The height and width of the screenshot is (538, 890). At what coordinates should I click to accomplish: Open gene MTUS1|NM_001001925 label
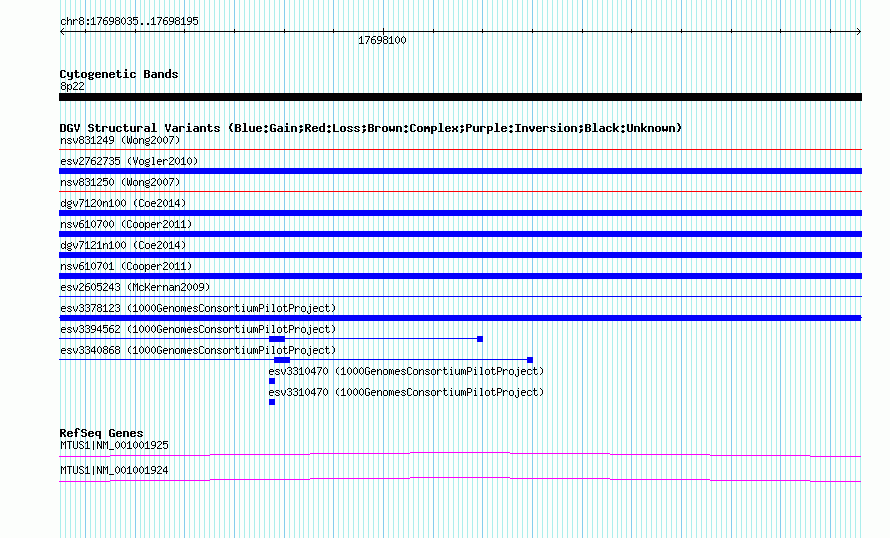click(114, 445)
